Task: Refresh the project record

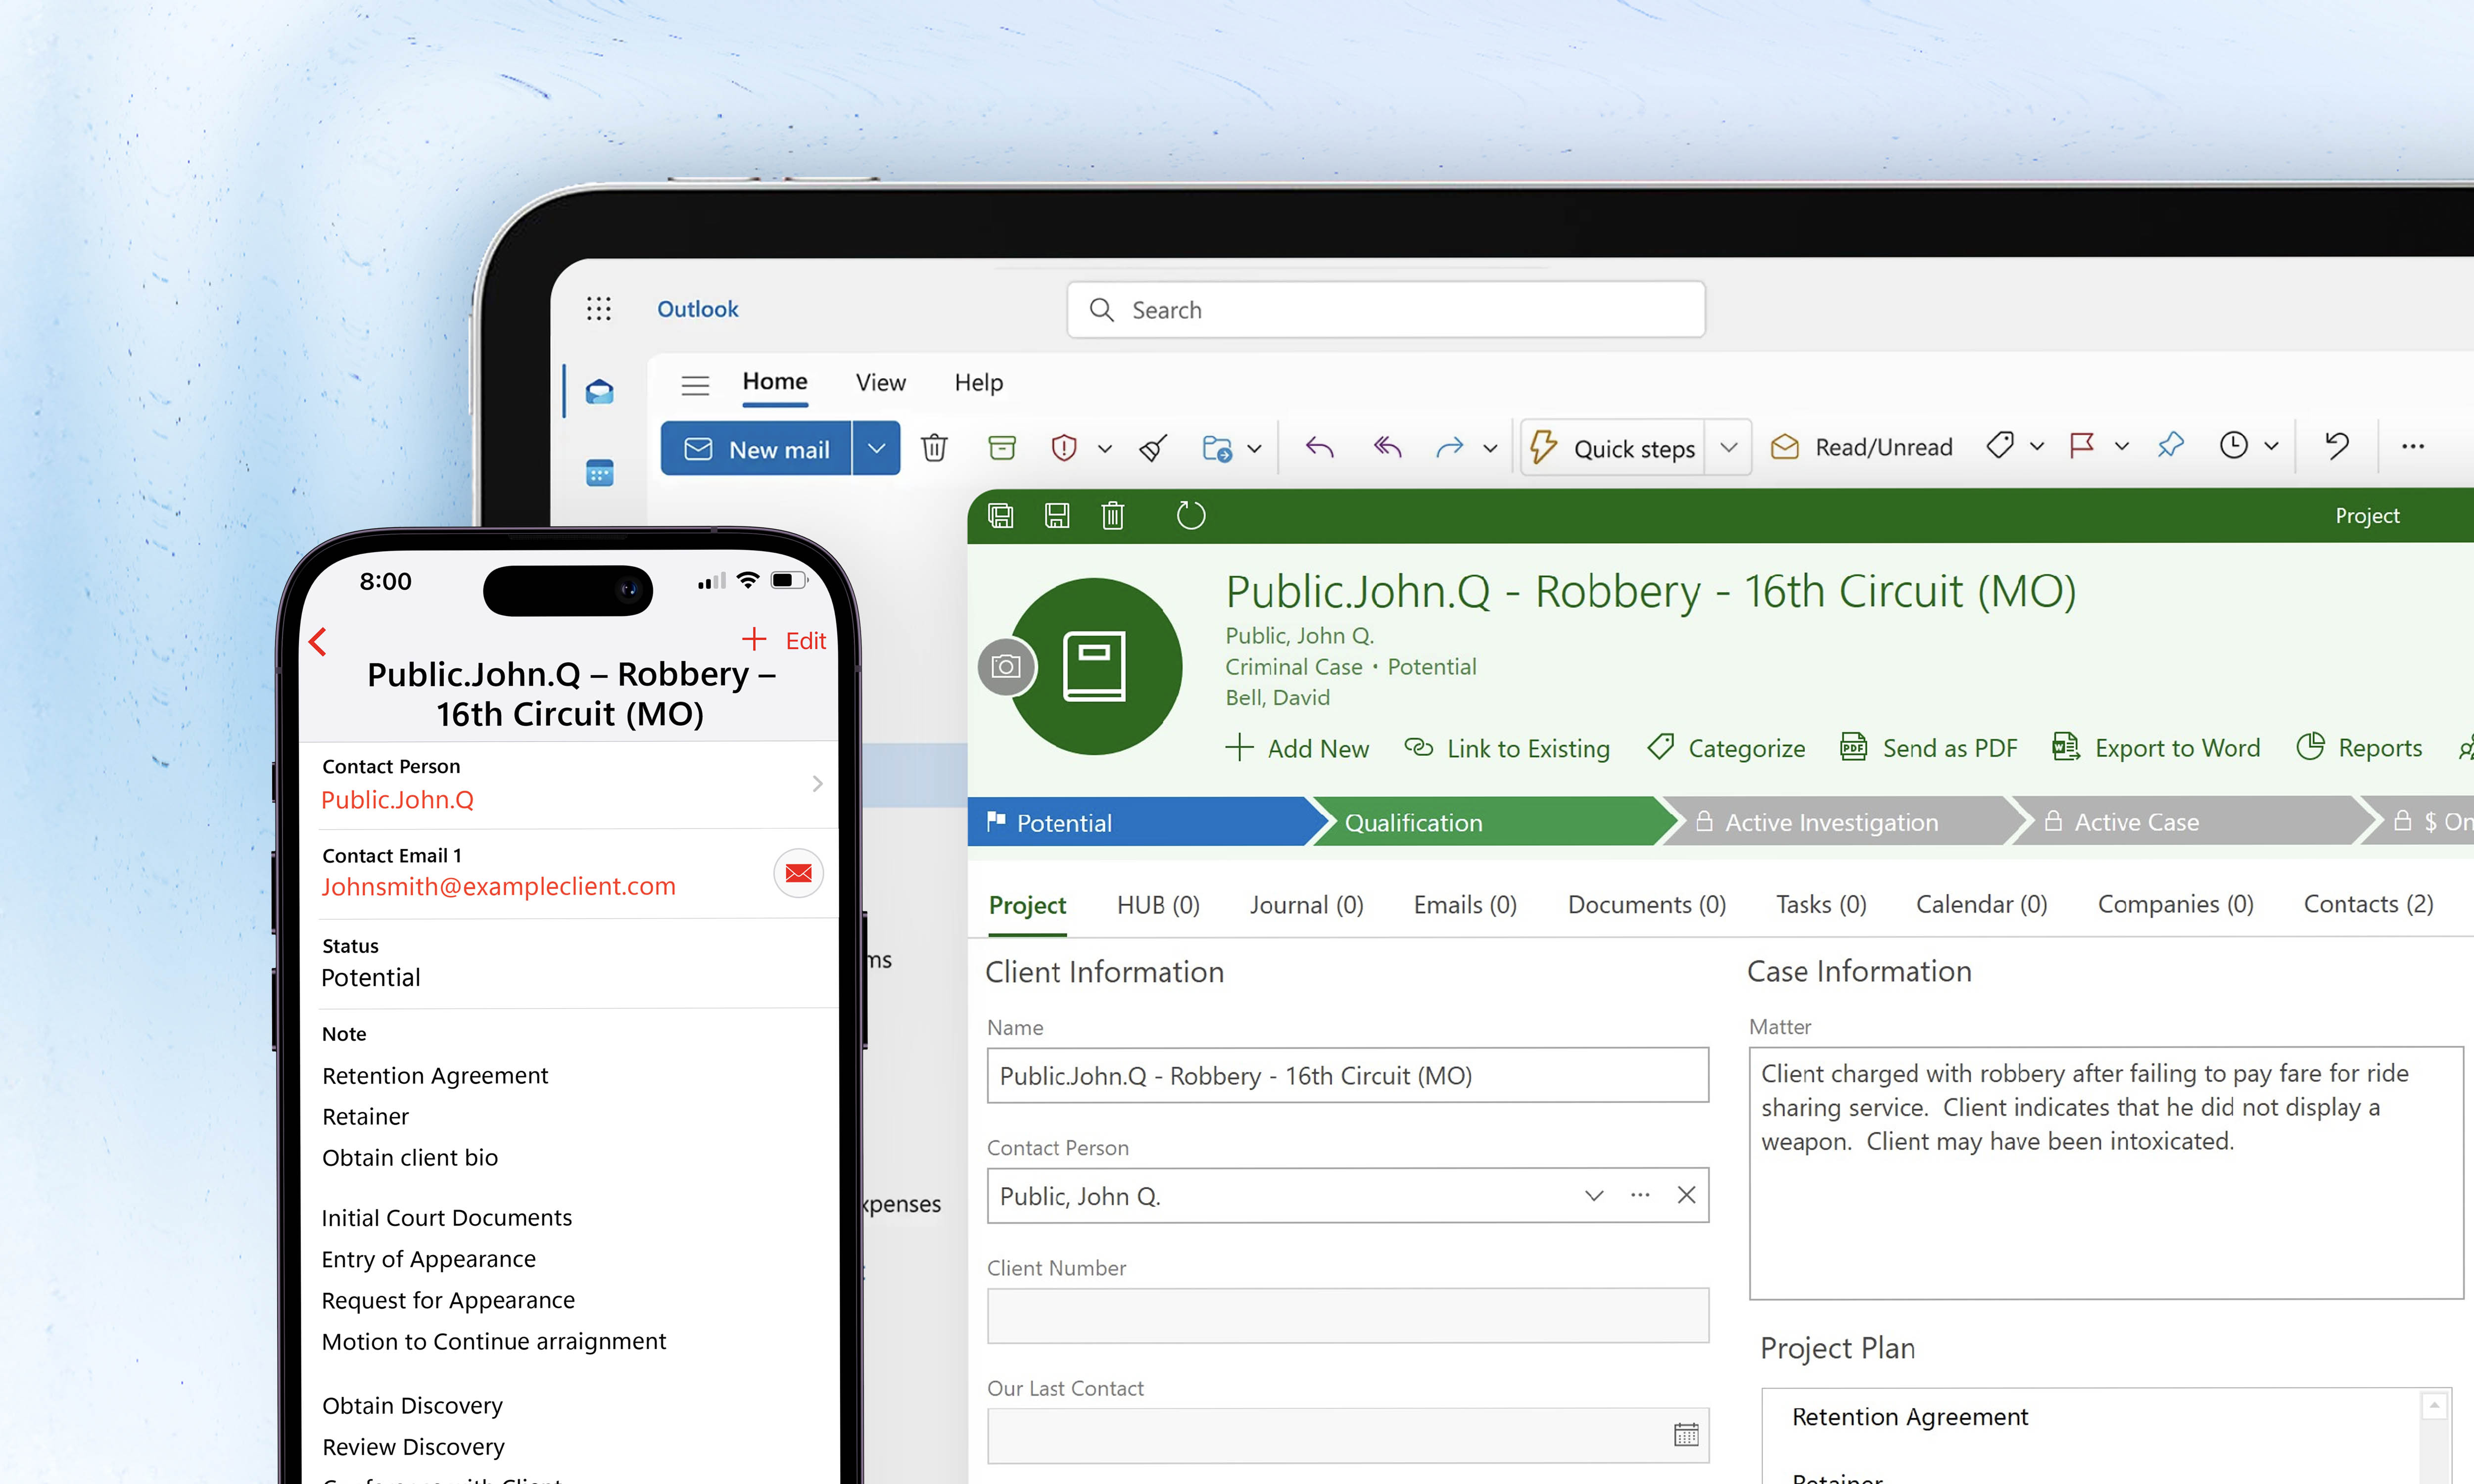Action: [x=1190, y=516]
